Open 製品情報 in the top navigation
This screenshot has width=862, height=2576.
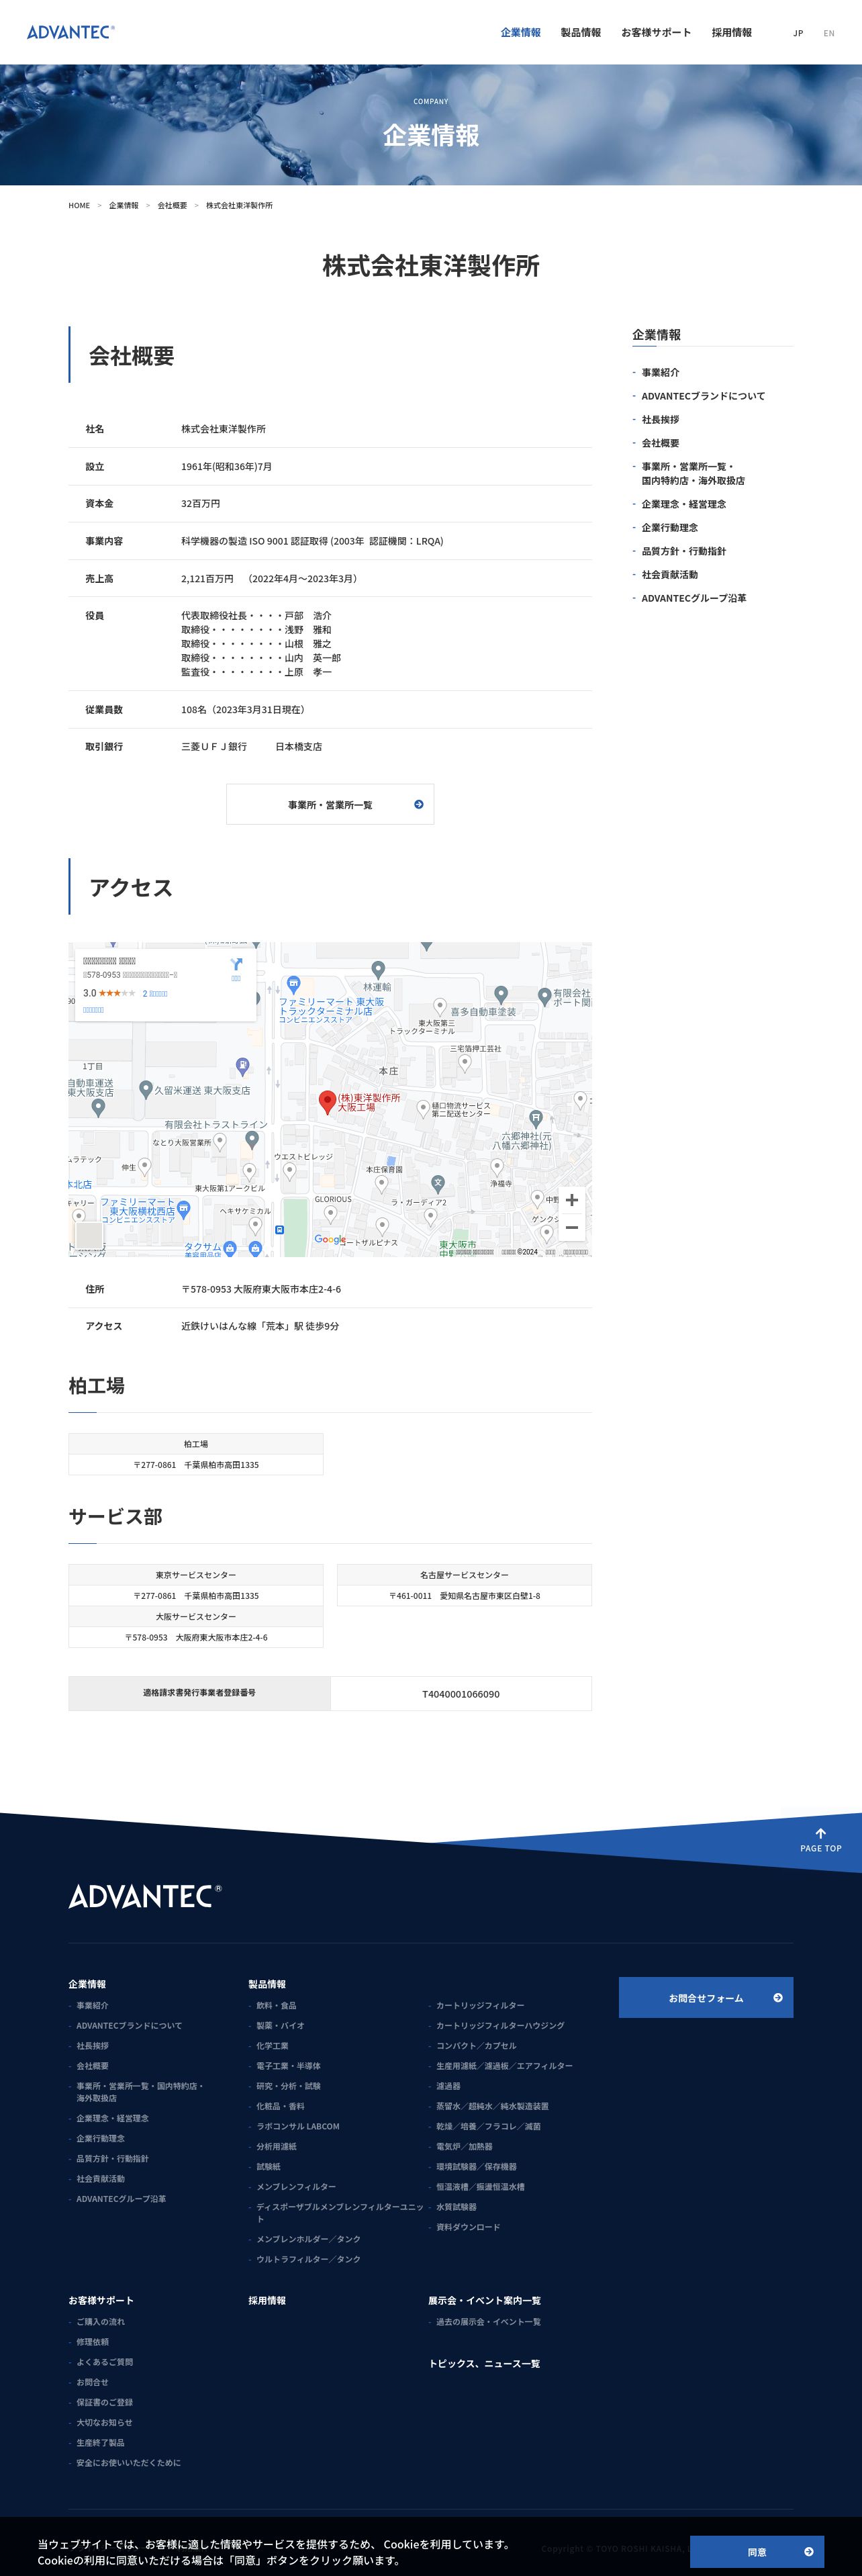point(581,33)
